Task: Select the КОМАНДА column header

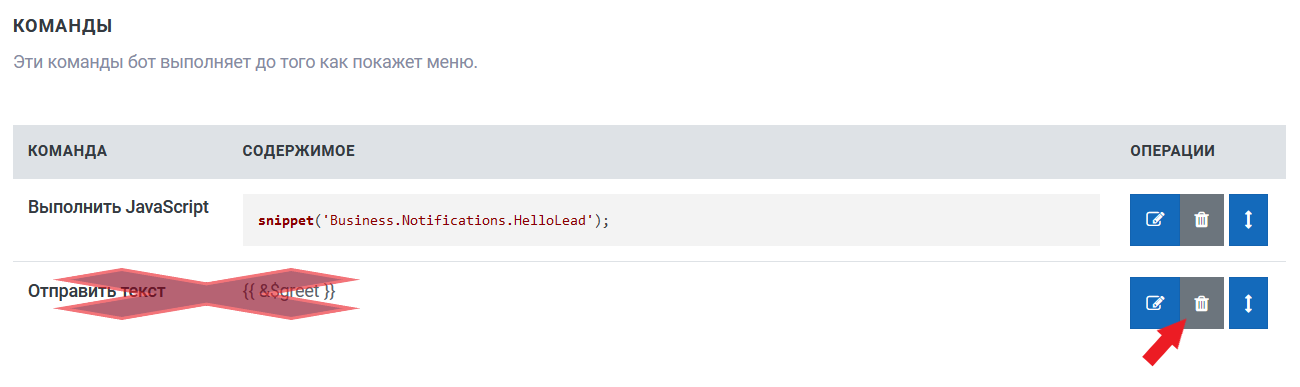Action: [x=67, y=151]
